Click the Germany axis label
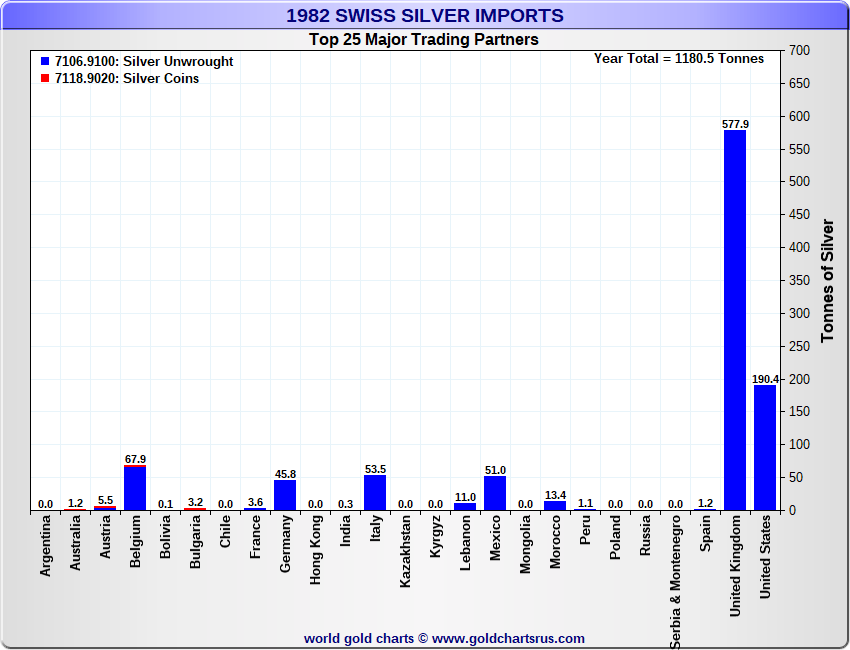Image resolution: width=850 pixels, height=650 pixels. 285,543
